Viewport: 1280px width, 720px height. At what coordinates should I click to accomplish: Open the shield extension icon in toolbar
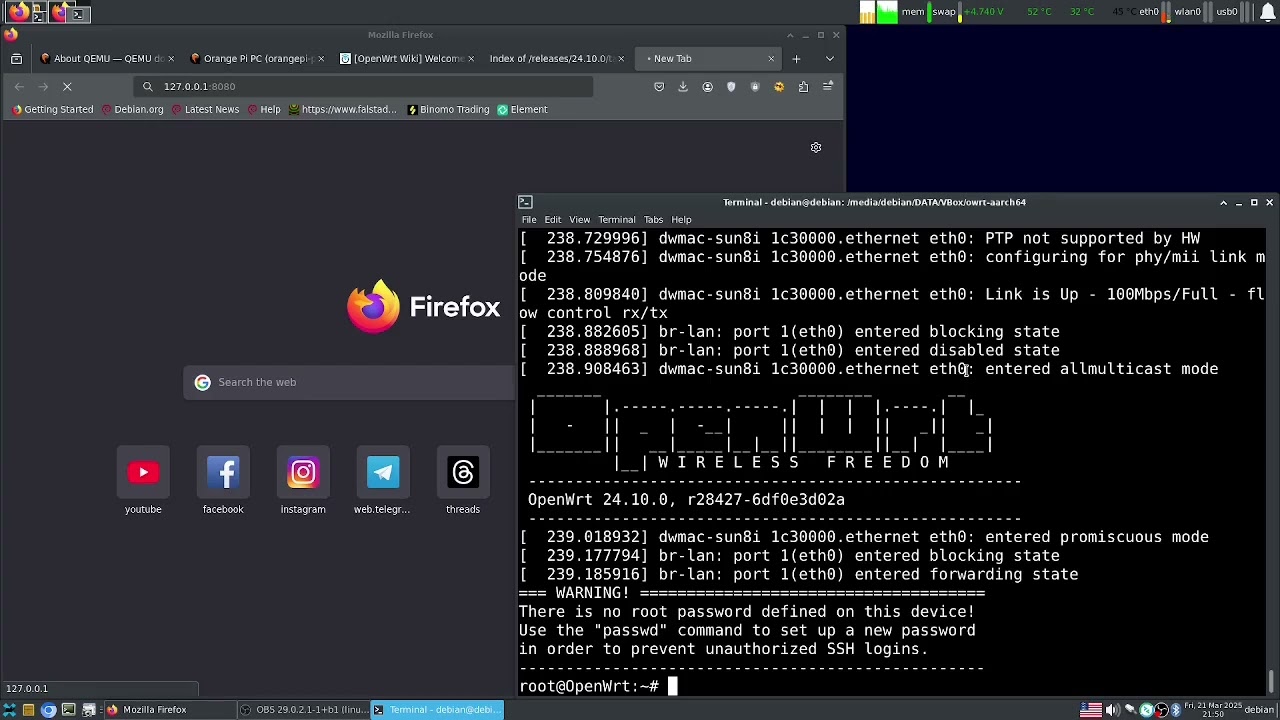point(731,87)
